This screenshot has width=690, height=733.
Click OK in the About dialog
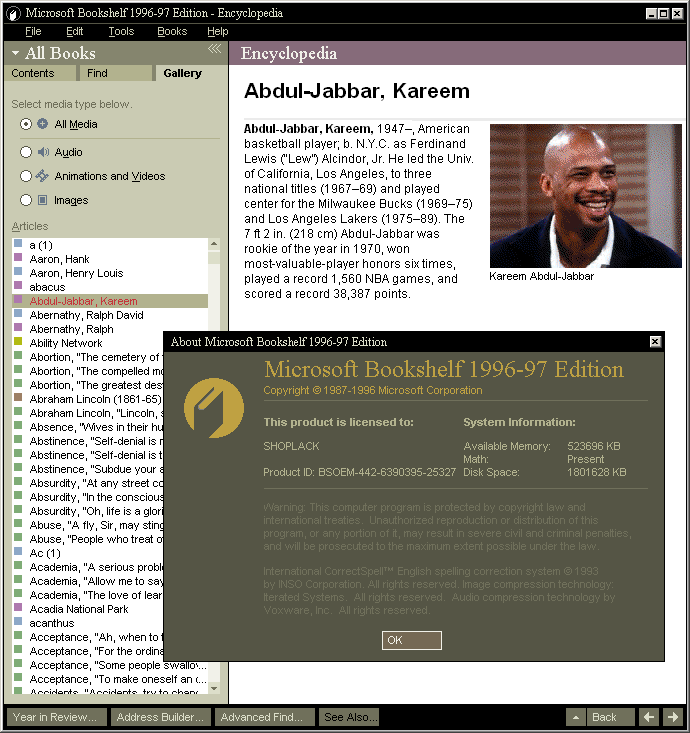click(411, 640)
